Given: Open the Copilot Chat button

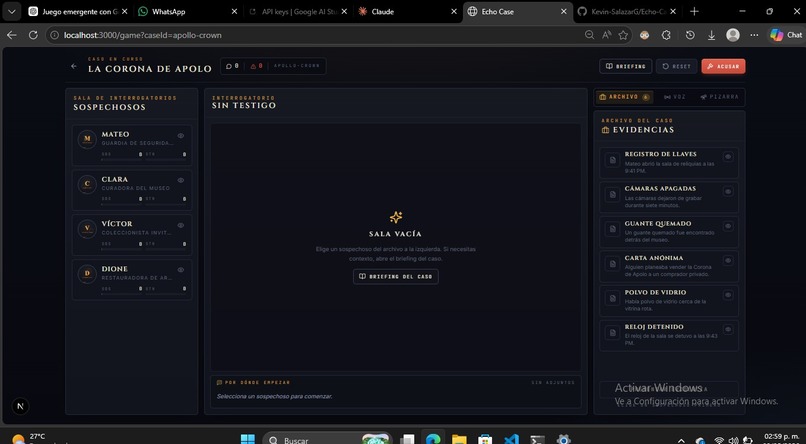Looking at the screenshot, I should pos(786,35).
